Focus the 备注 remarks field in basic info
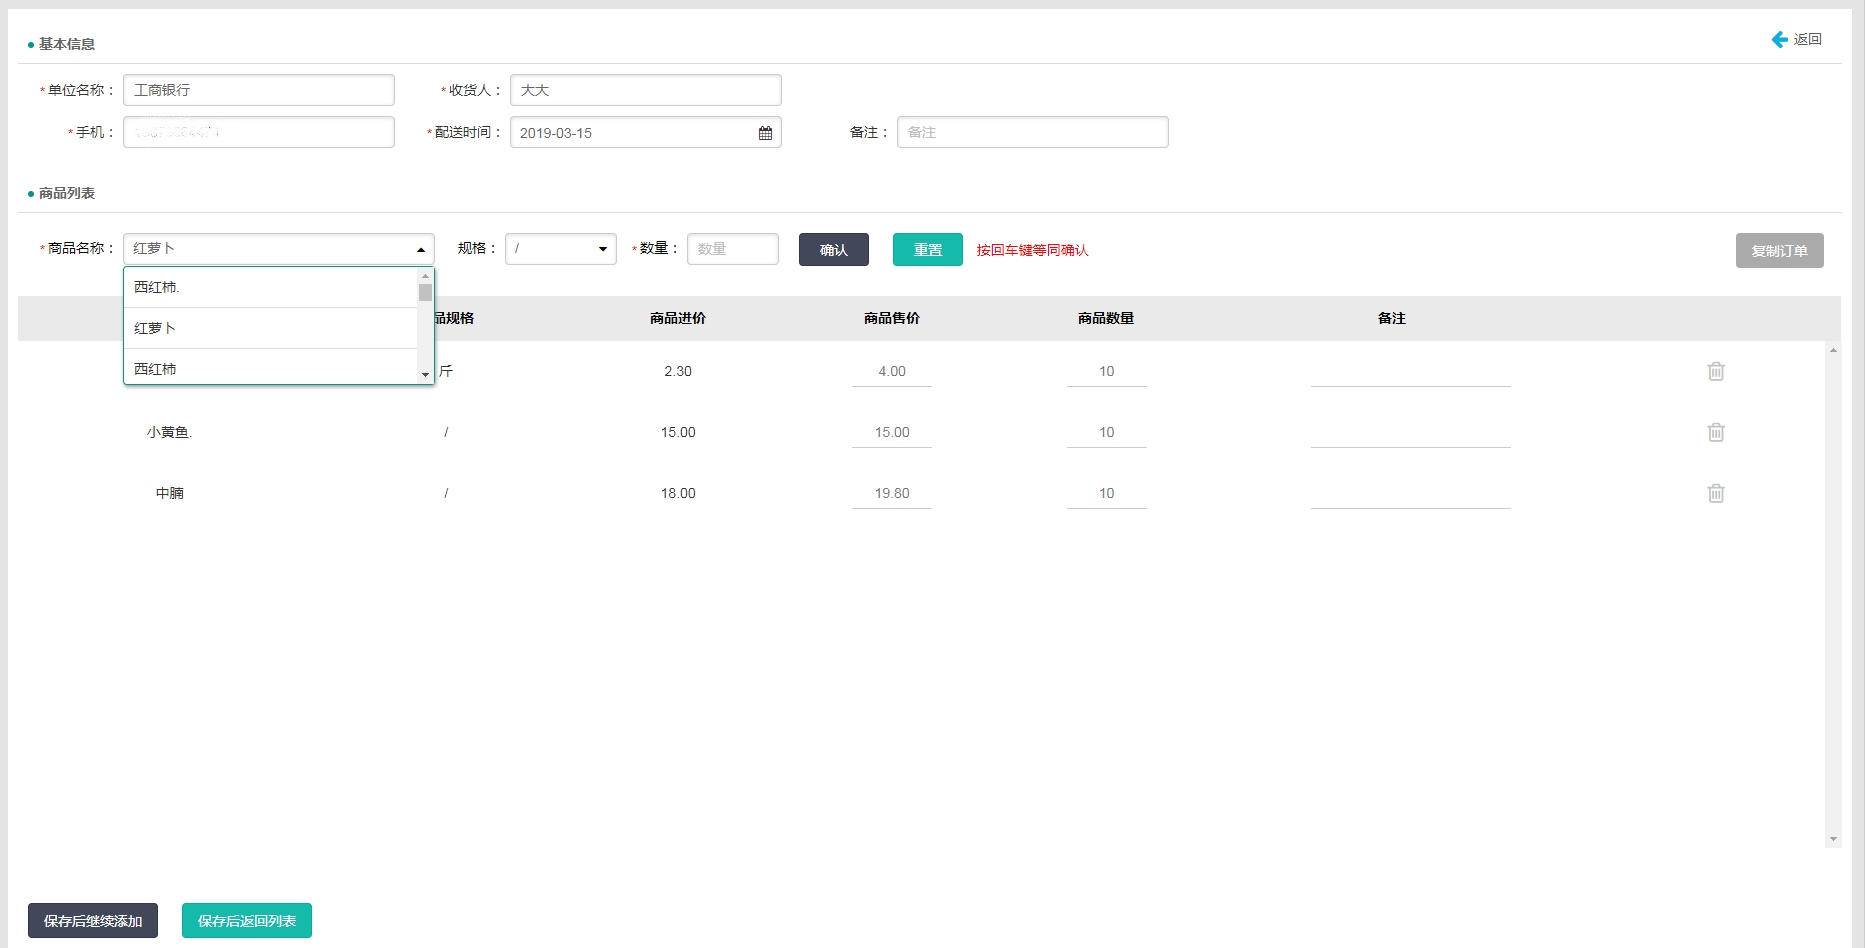Viewport: 1865px width, 948px height. tap(1032, 132)
